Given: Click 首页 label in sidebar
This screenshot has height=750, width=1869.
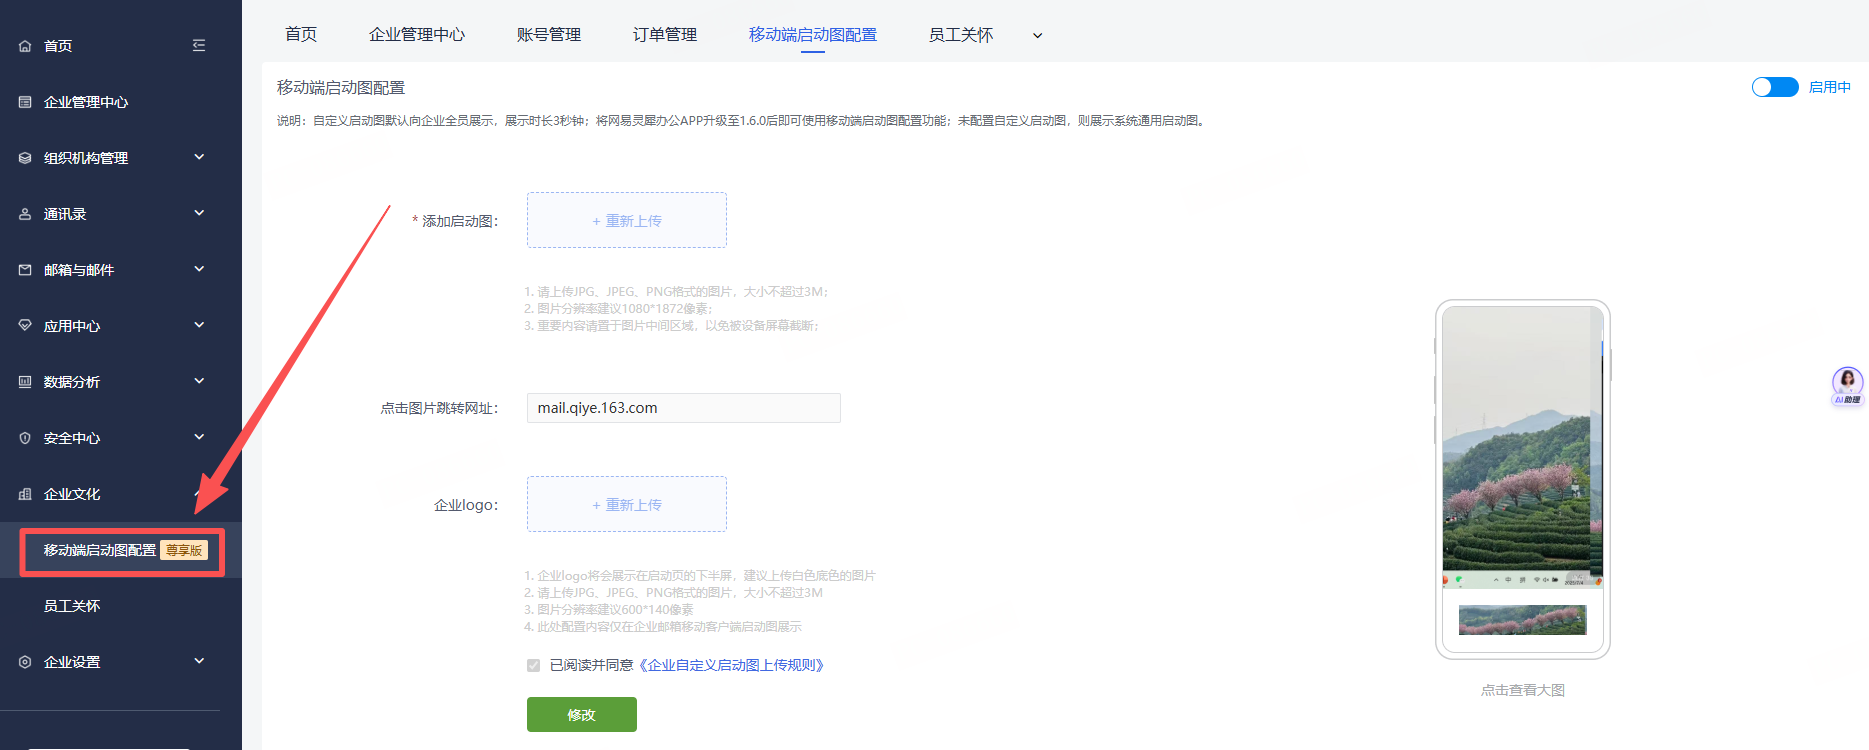Looking at the screenshot, I should coord(58,46).
